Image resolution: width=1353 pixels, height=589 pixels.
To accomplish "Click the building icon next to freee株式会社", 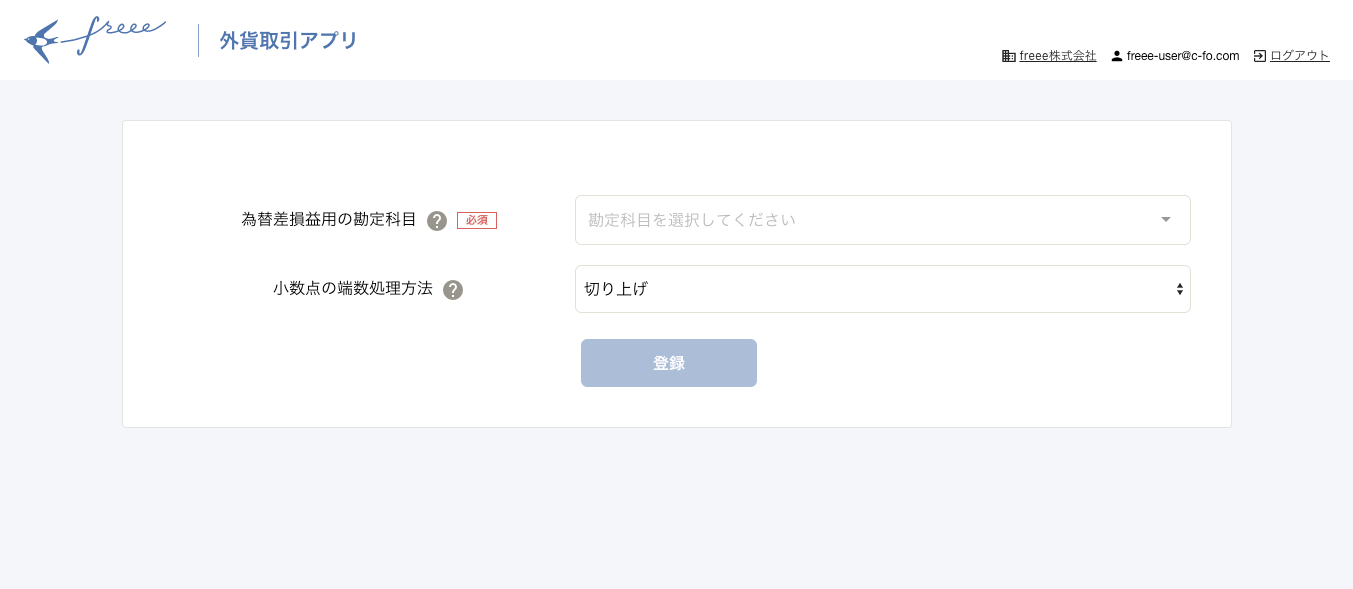I will [1009, 56].
